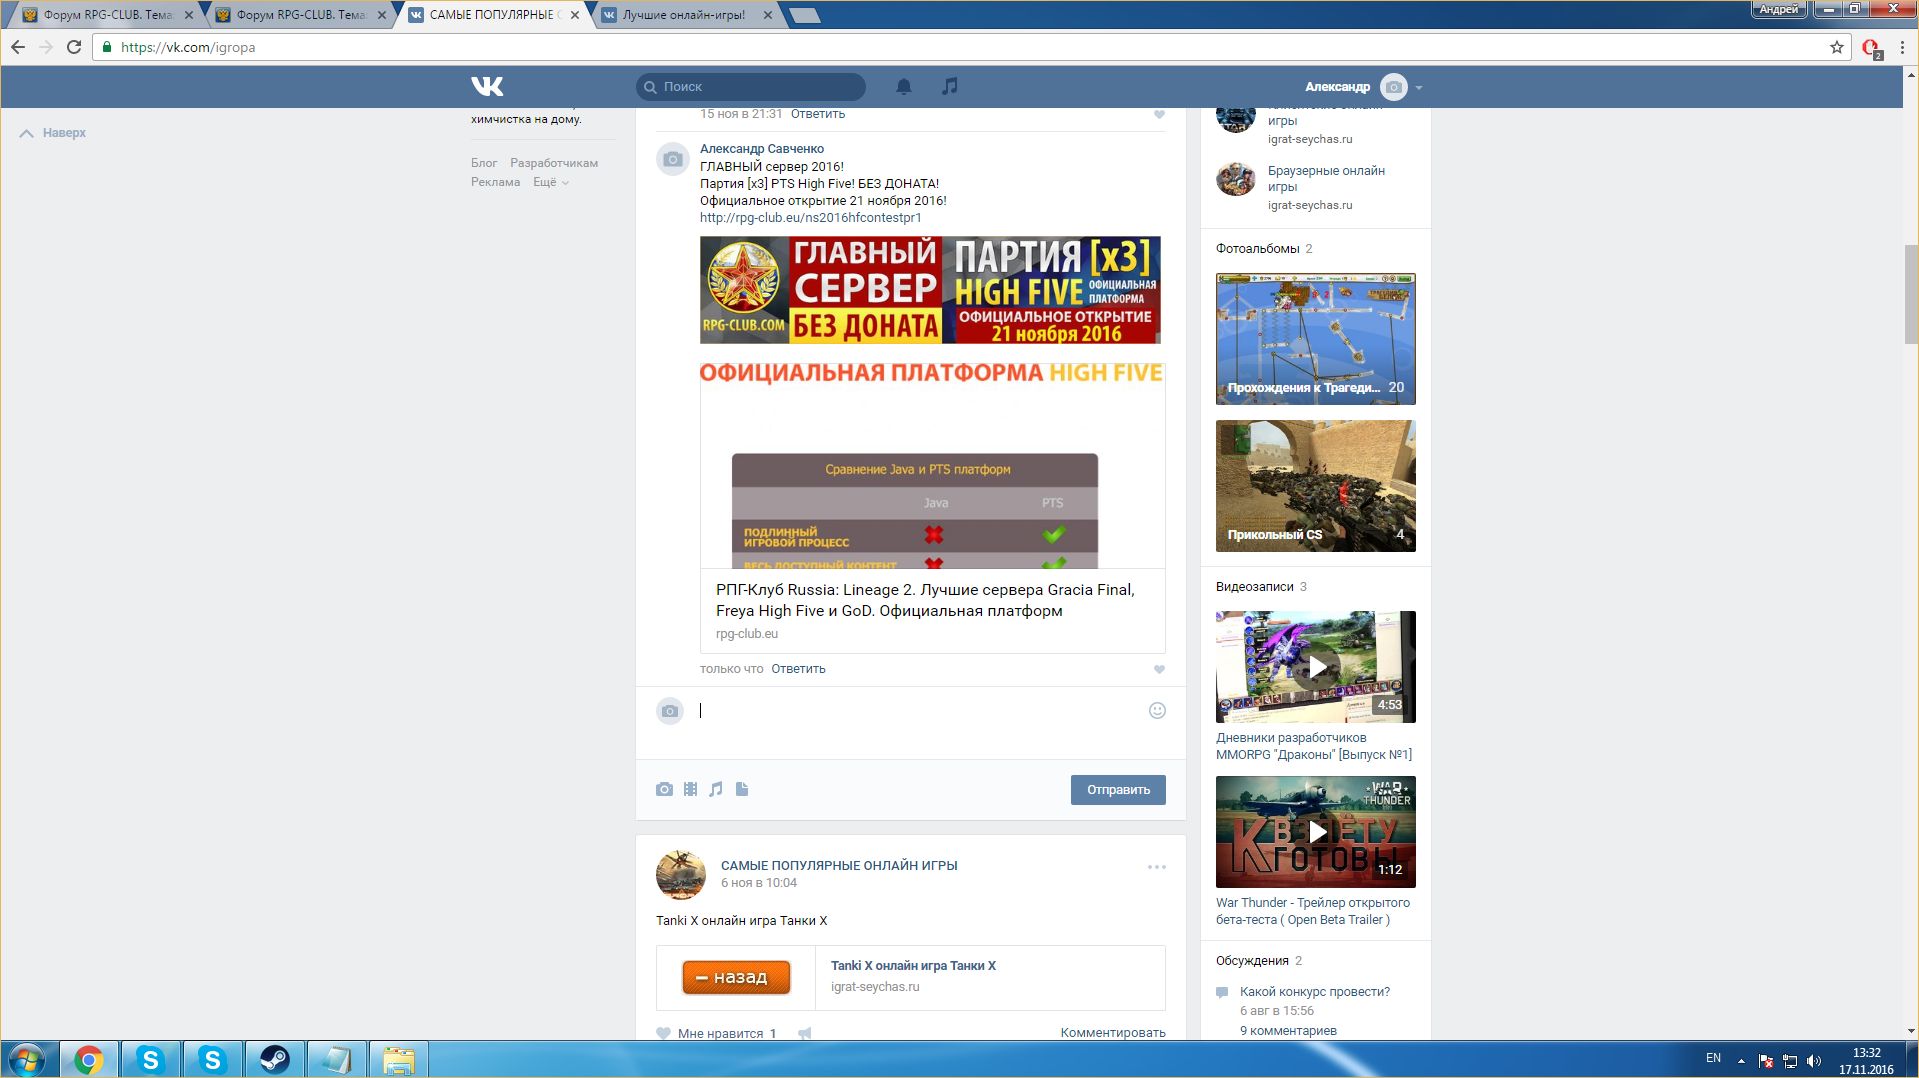The width and height of the screenshot is (1919, 1078).
Task: Click the page vertical scrollbar thumb
Action: point(1911,294)
